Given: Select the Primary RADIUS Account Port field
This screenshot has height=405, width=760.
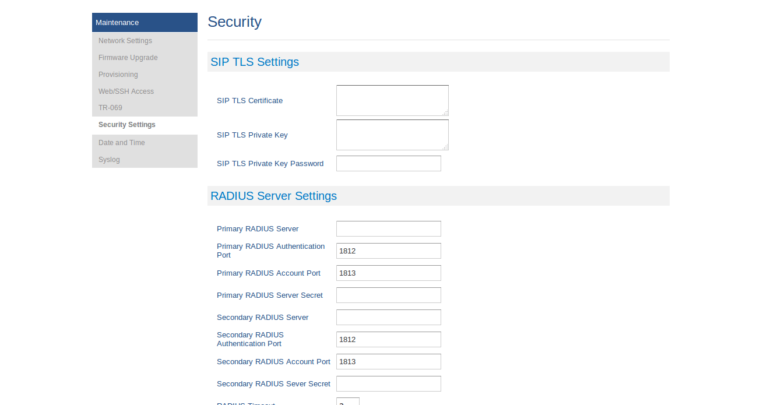Looking at the screenshot, I should click(x=388, y=273).
